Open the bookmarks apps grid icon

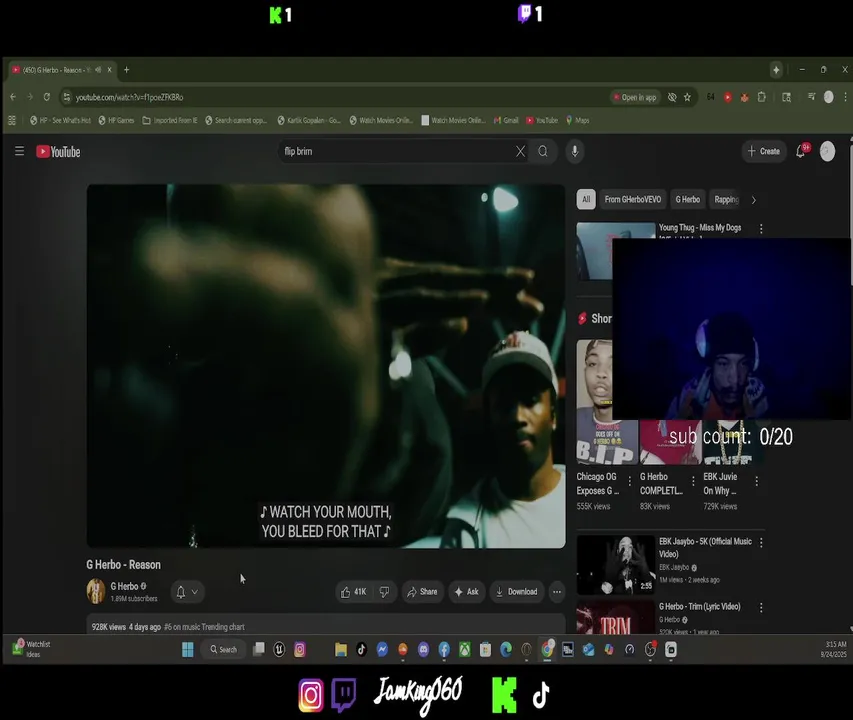click(12, 120)
